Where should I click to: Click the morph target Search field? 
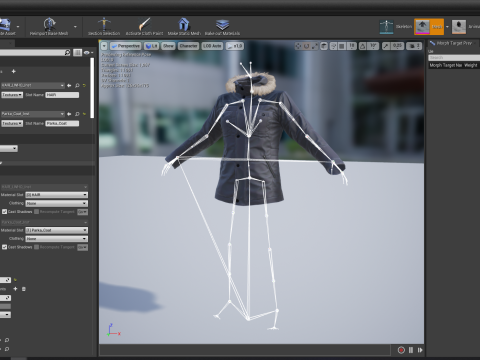pos(454,58)
